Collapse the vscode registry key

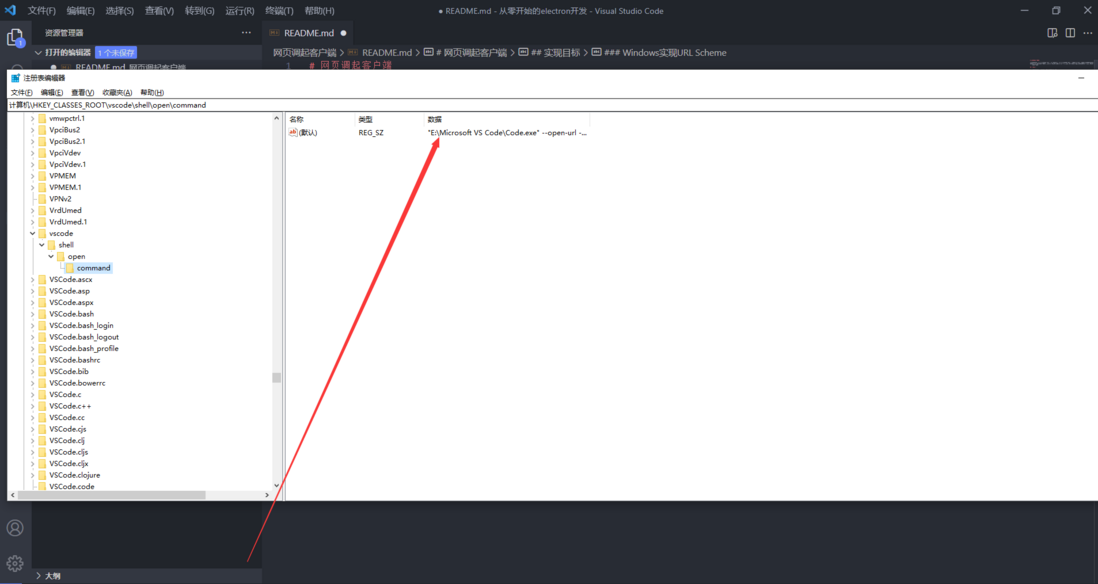click(32, 233)
